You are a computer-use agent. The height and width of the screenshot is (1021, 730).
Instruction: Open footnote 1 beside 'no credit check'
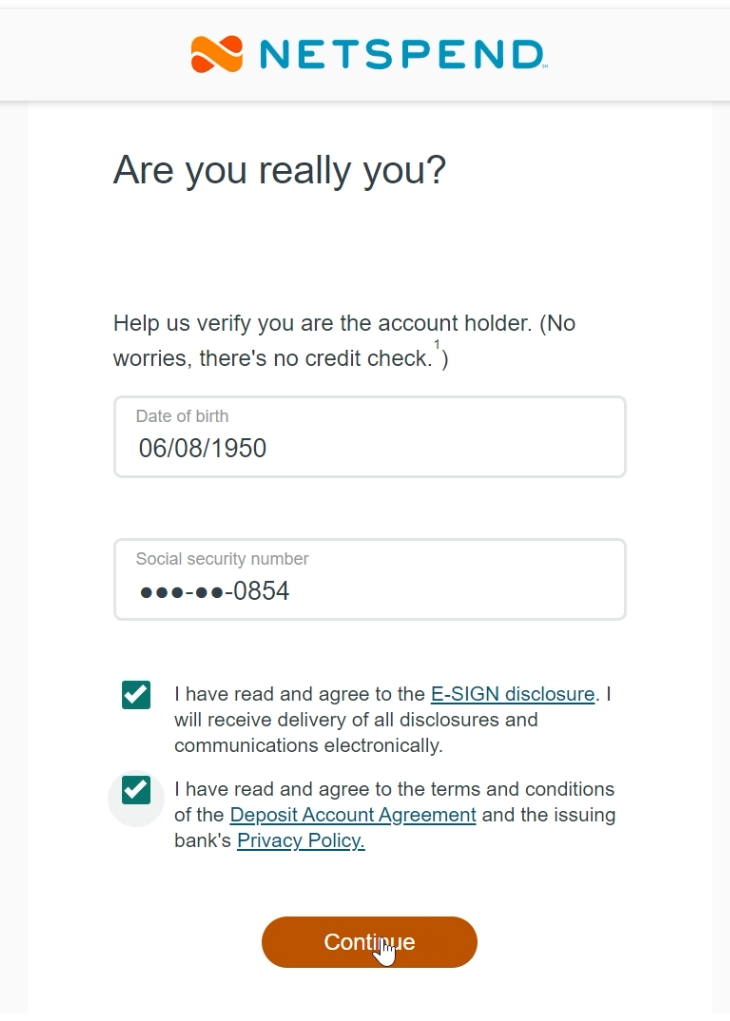(437, 345)
